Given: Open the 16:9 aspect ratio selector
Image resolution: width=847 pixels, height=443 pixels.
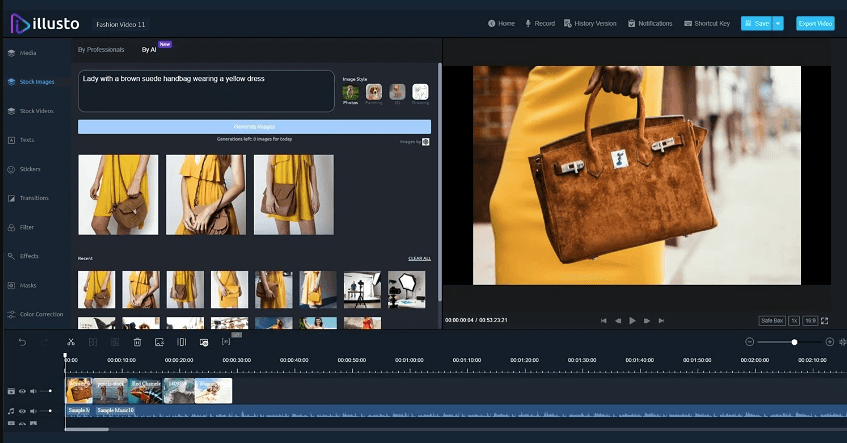Looking at the screenshot, I should (x=810, y=320).
